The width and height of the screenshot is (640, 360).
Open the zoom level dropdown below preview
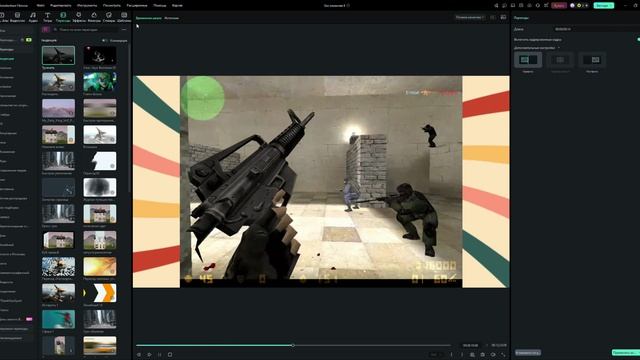click(437, 355)
